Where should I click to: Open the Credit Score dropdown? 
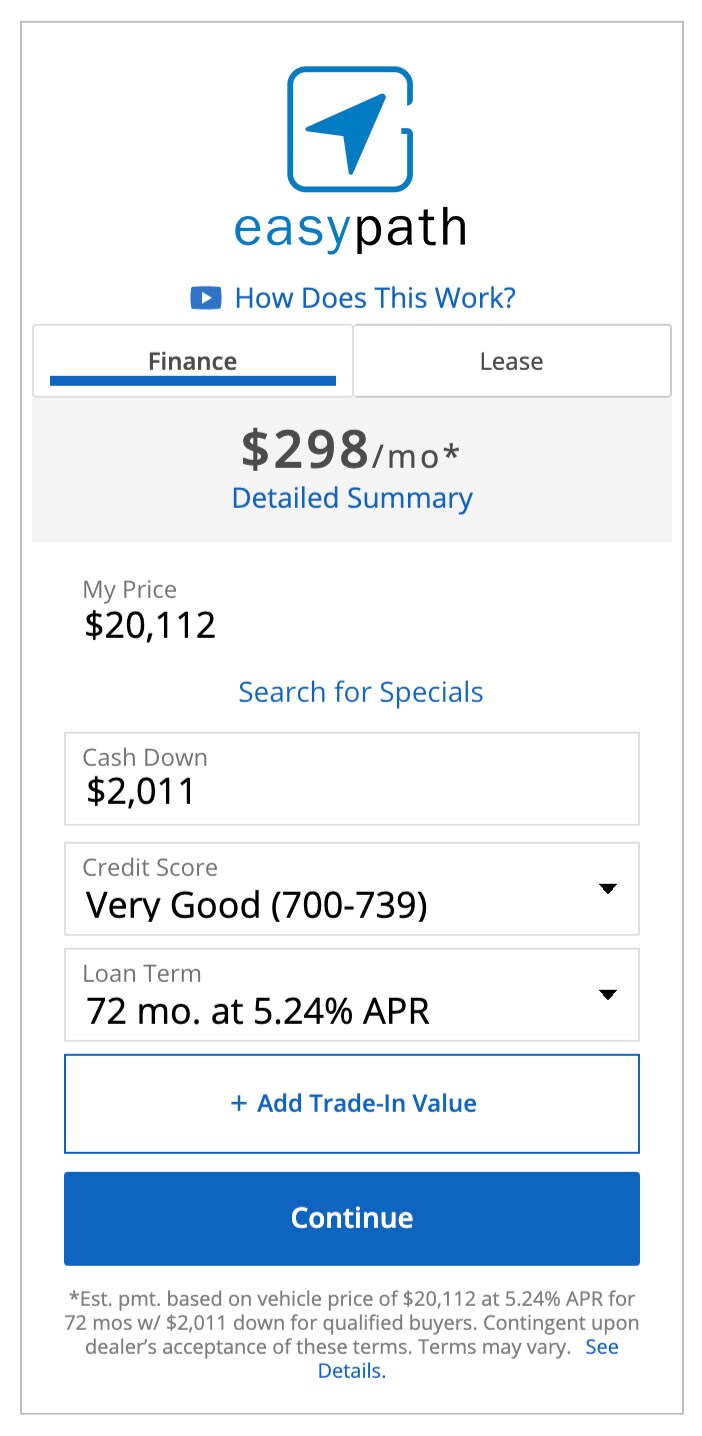click(x=350, y=889)
